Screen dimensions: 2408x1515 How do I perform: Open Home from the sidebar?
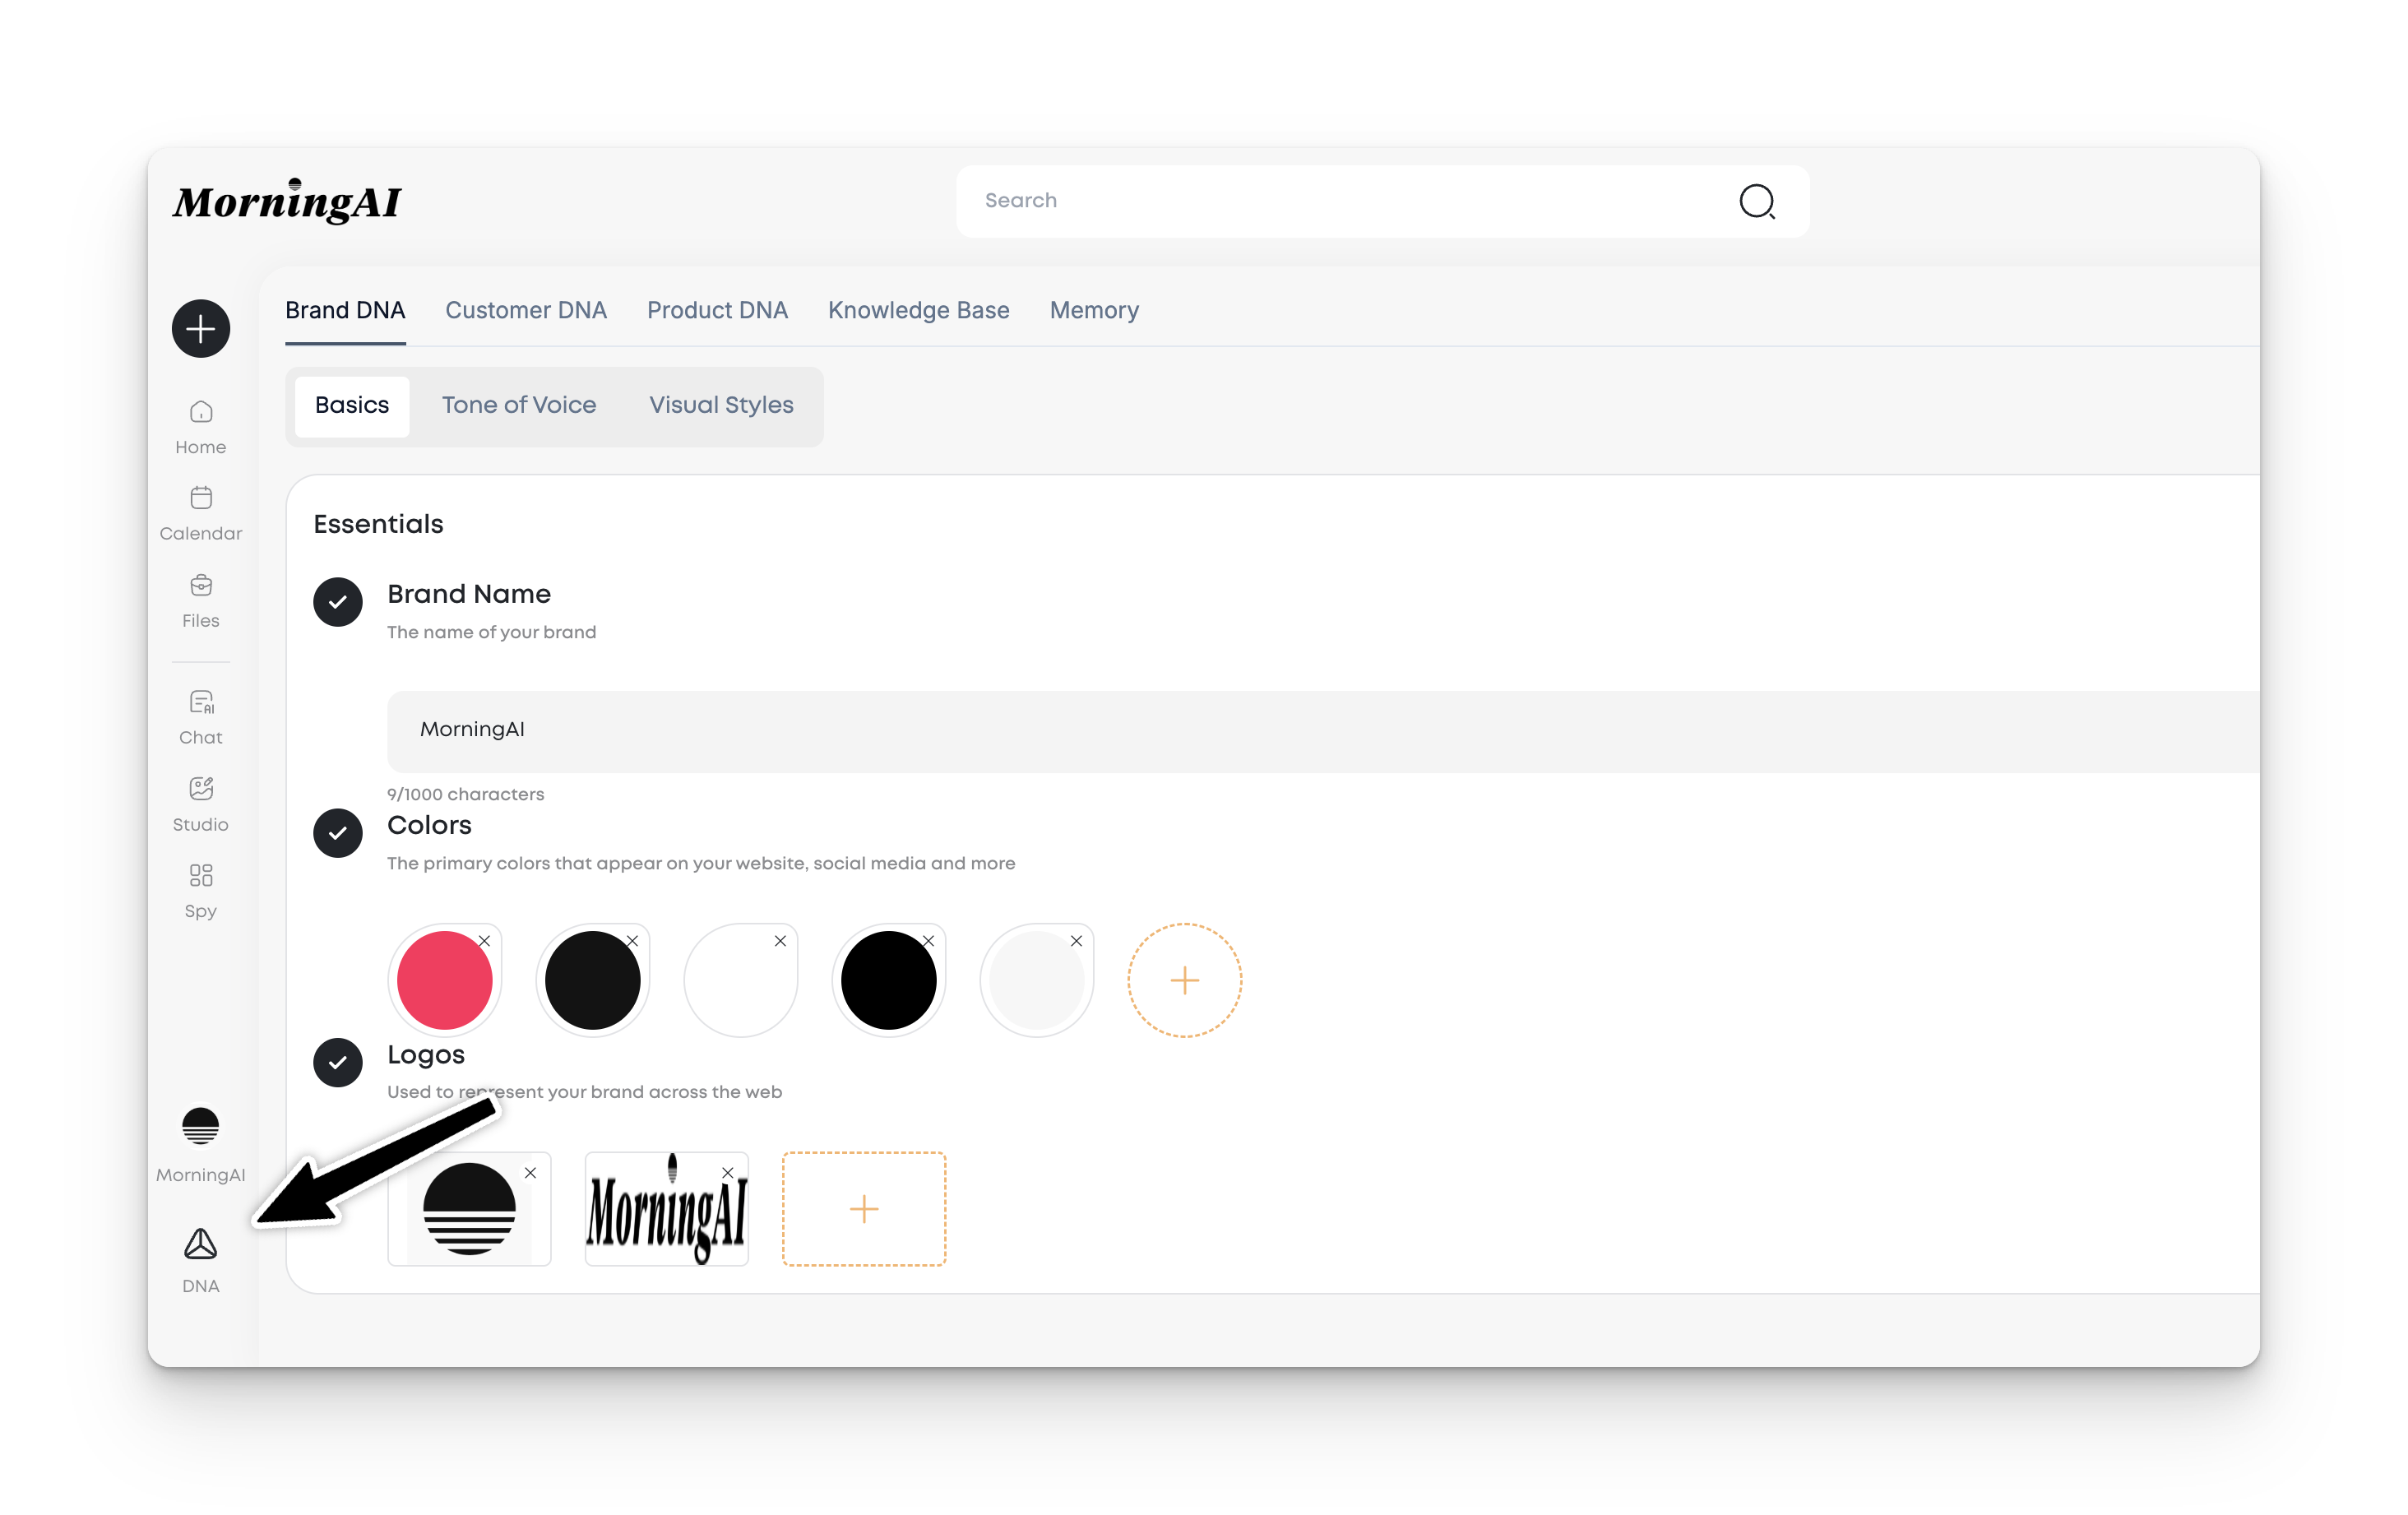click(x=201, y=427)
